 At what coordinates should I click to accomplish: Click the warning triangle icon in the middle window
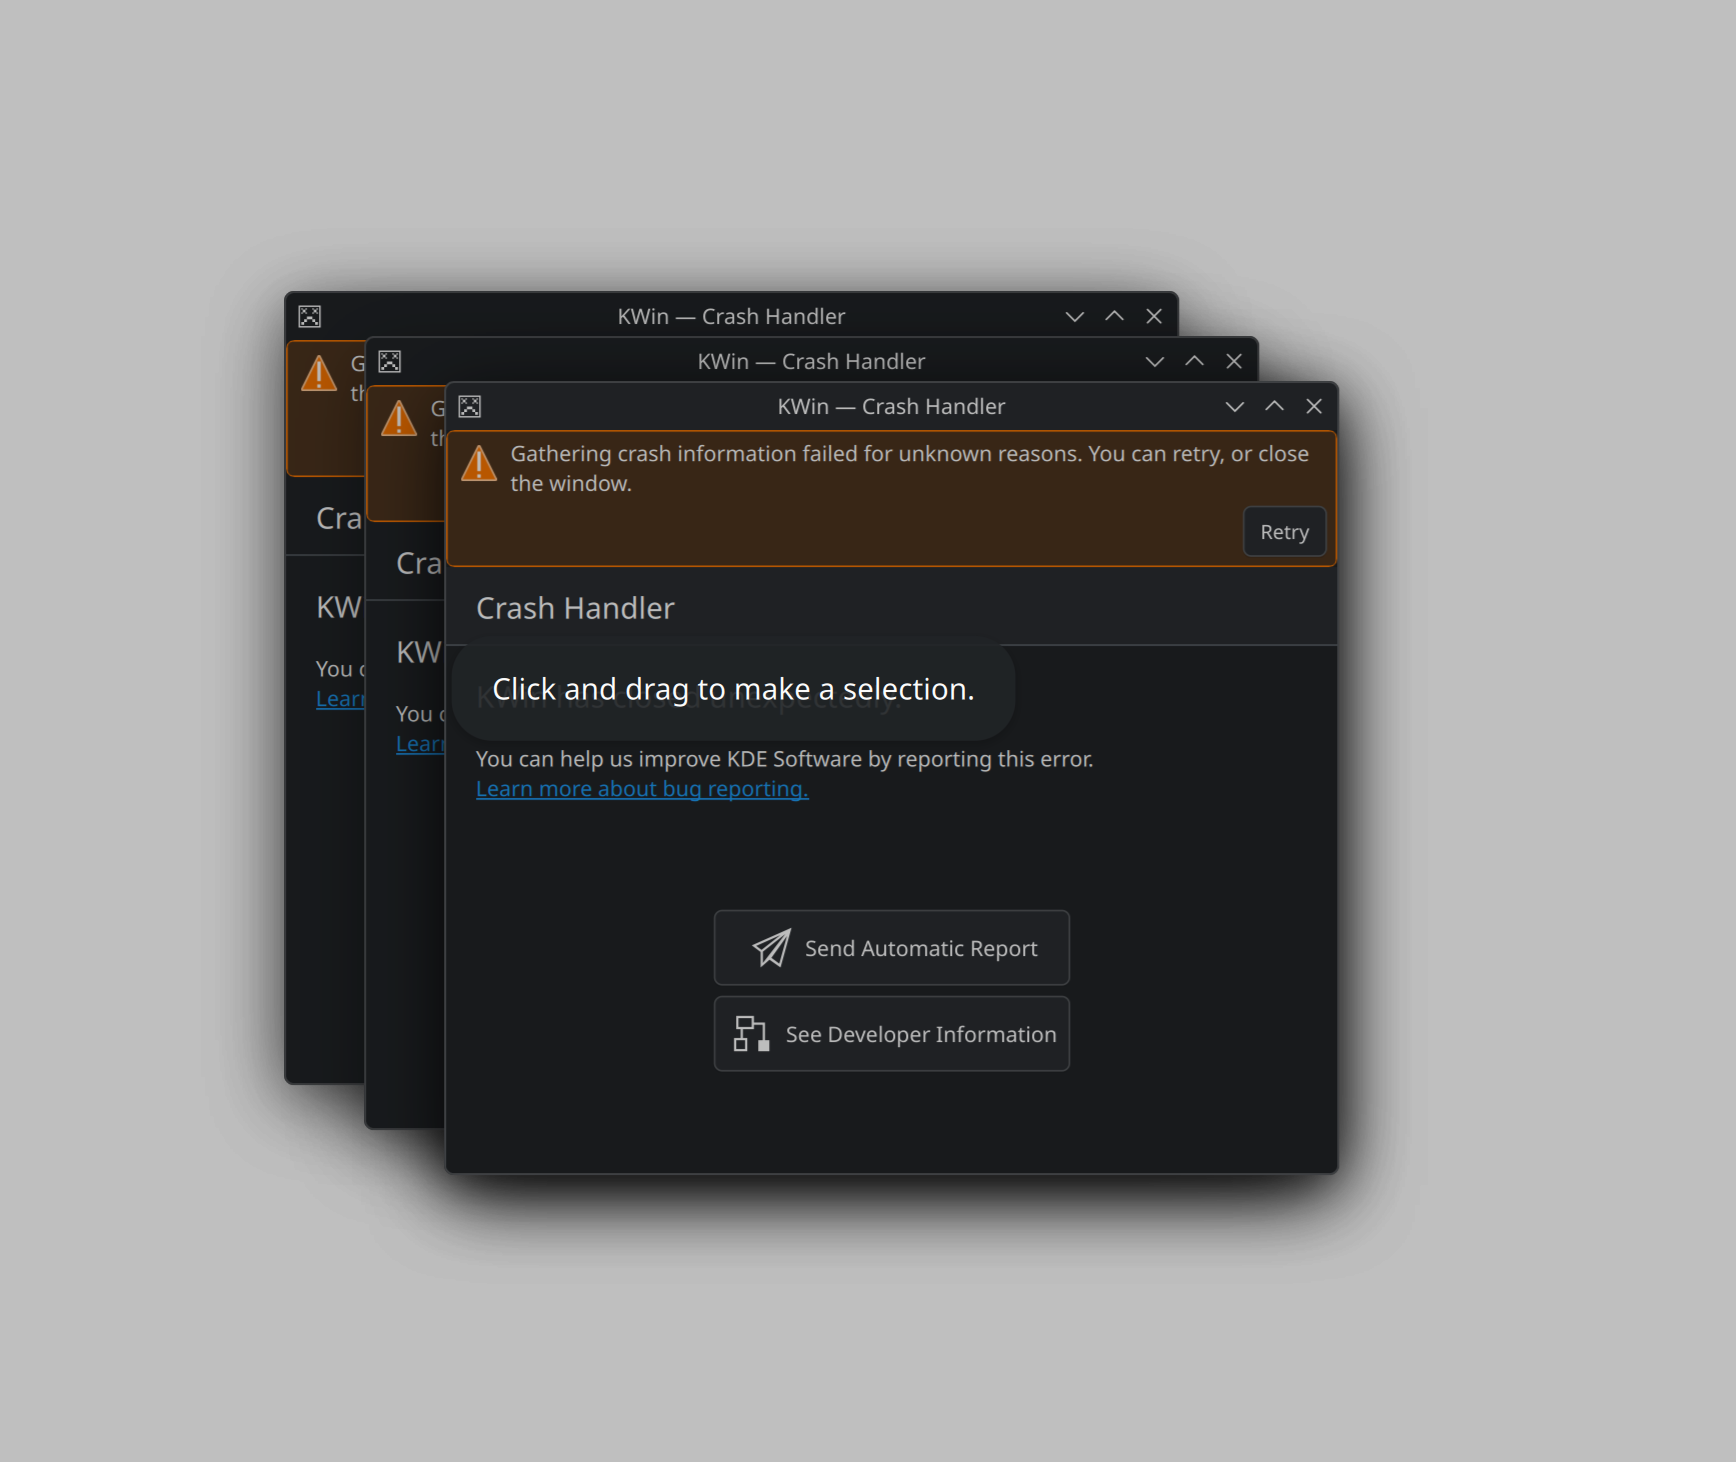(x=400, y=418)
